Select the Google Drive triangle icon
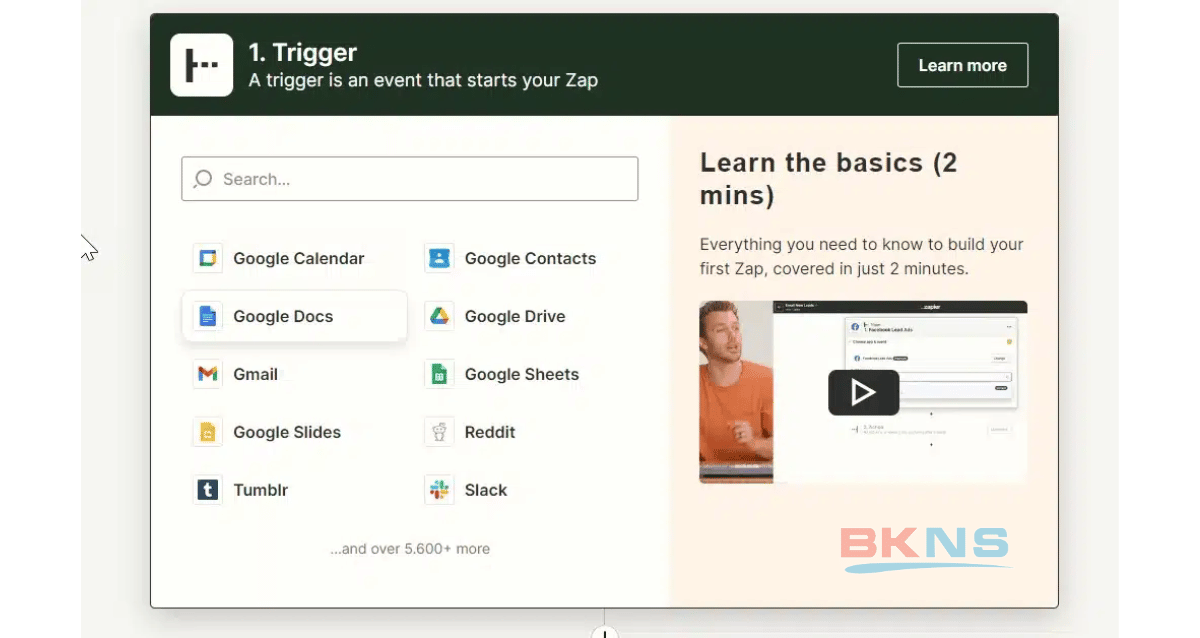 tap(439, 317)
